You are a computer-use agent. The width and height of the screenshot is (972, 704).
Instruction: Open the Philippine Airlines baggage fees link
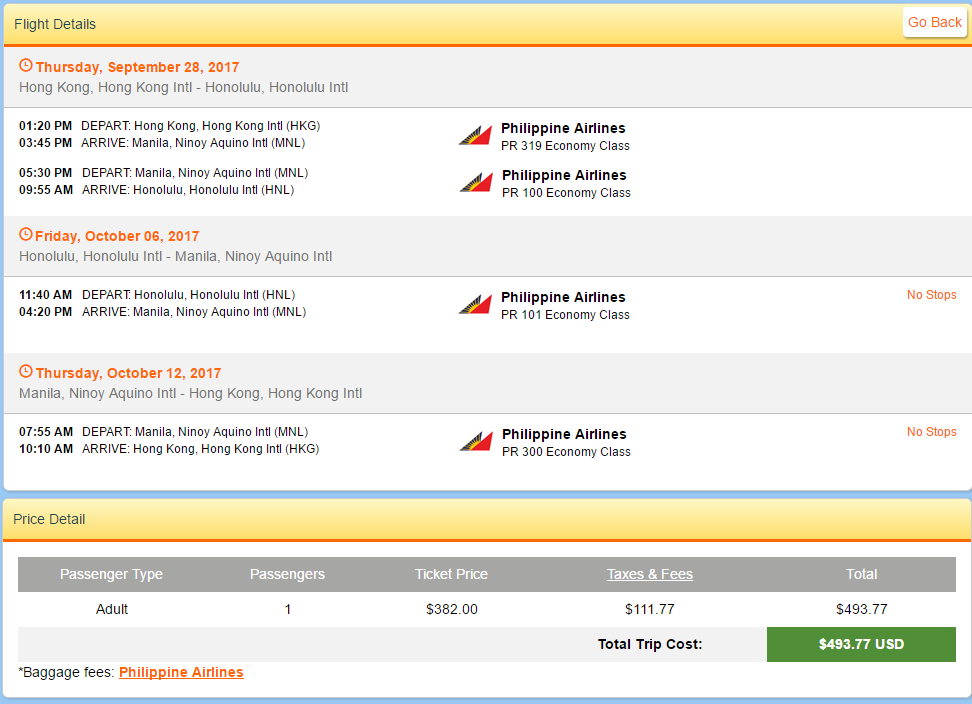click(x=181, y=672)
